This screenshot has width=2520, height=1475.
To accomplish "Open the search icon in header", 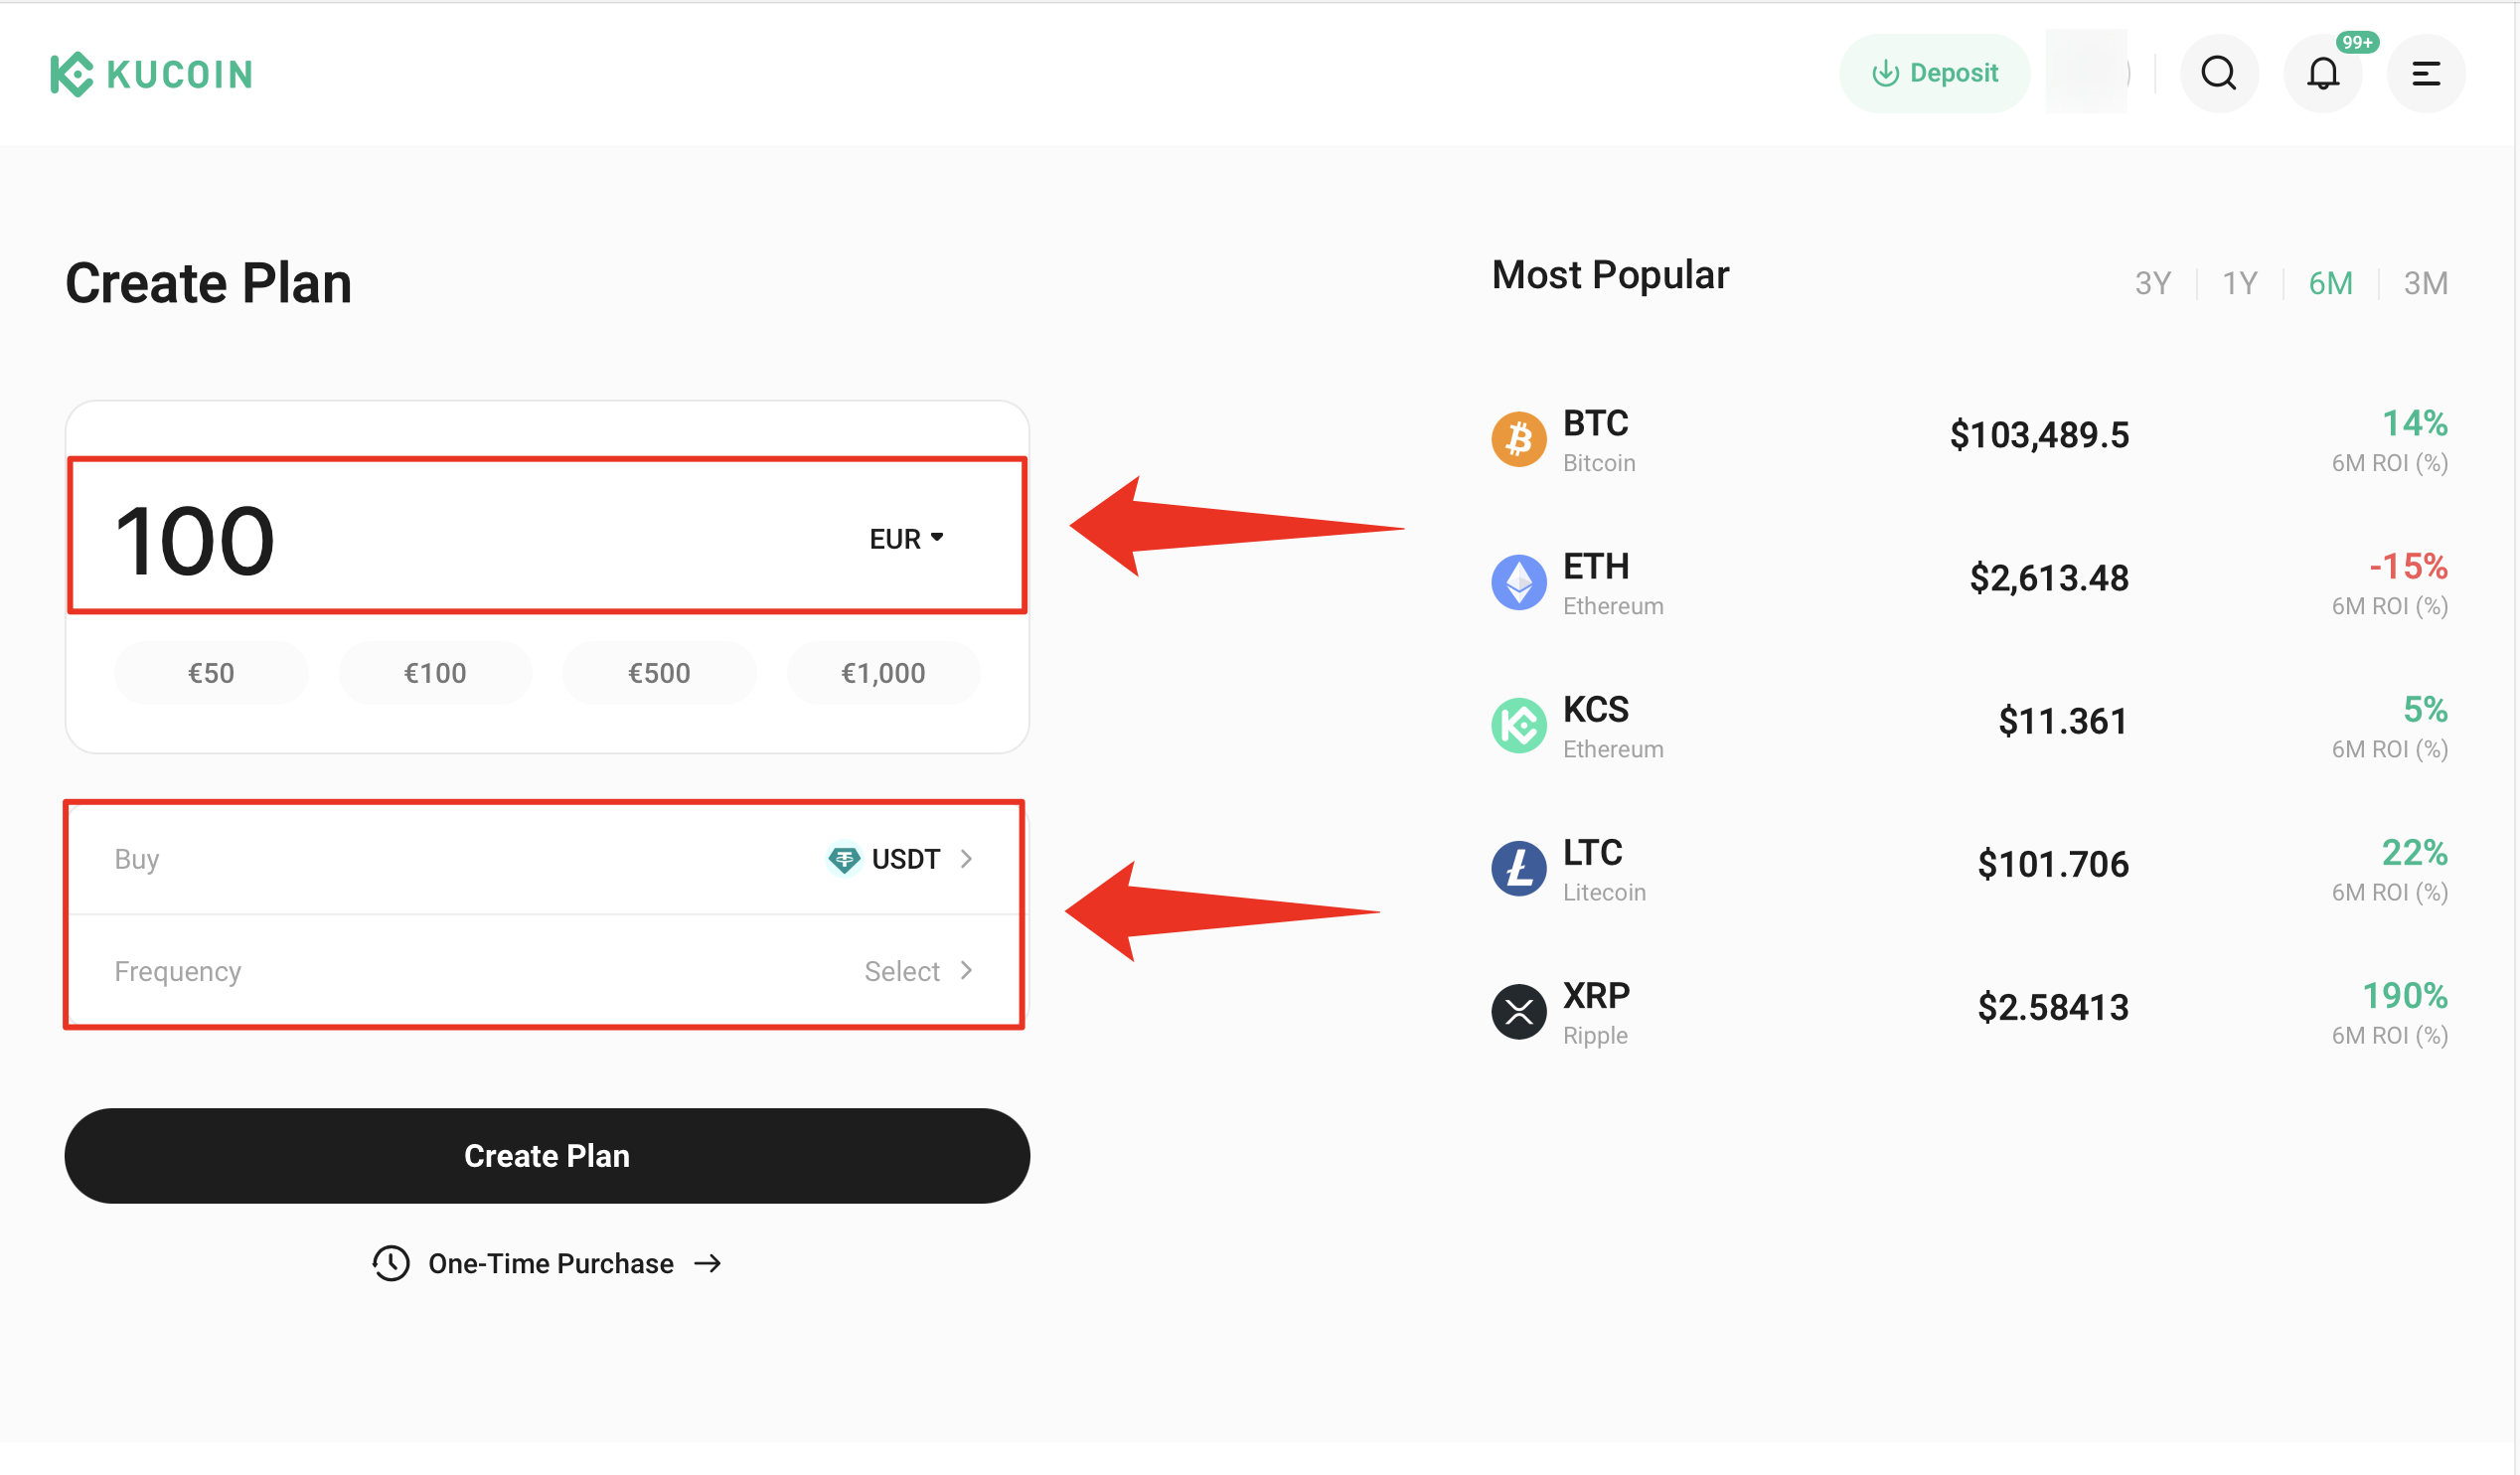I will (2218, 73).
